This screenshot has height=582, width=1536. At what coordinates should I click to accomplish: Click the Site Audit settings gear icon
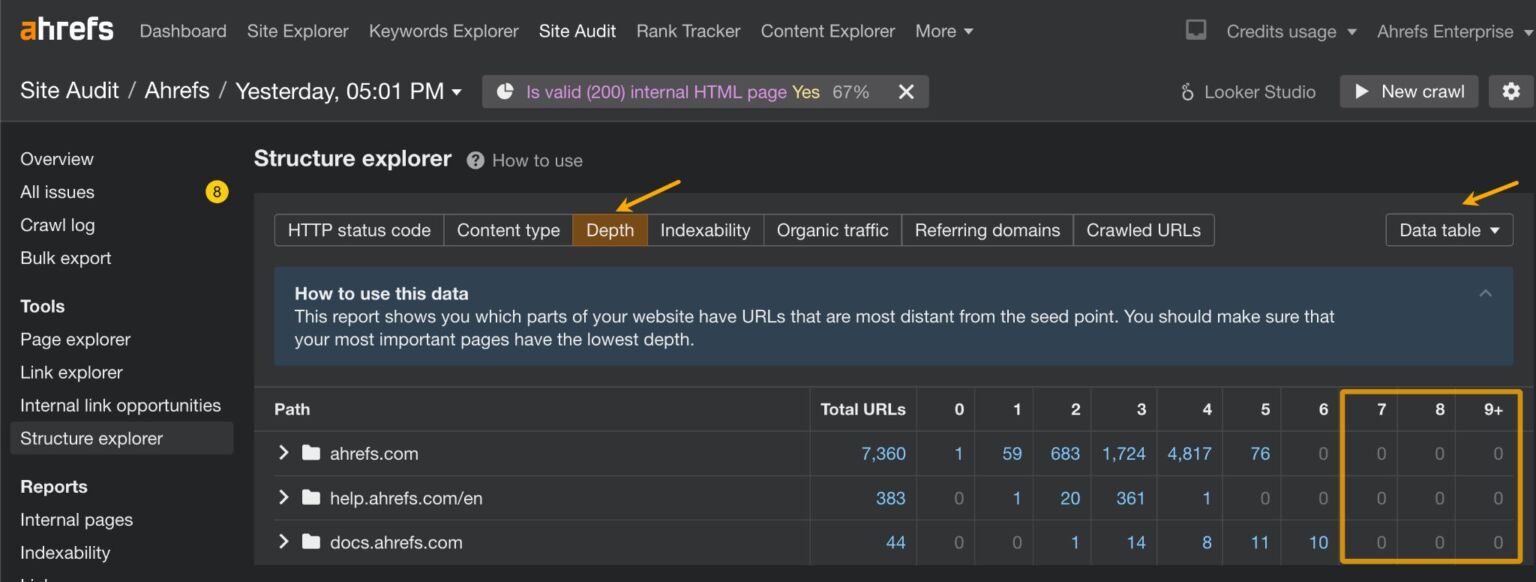tap(1510, 91)
